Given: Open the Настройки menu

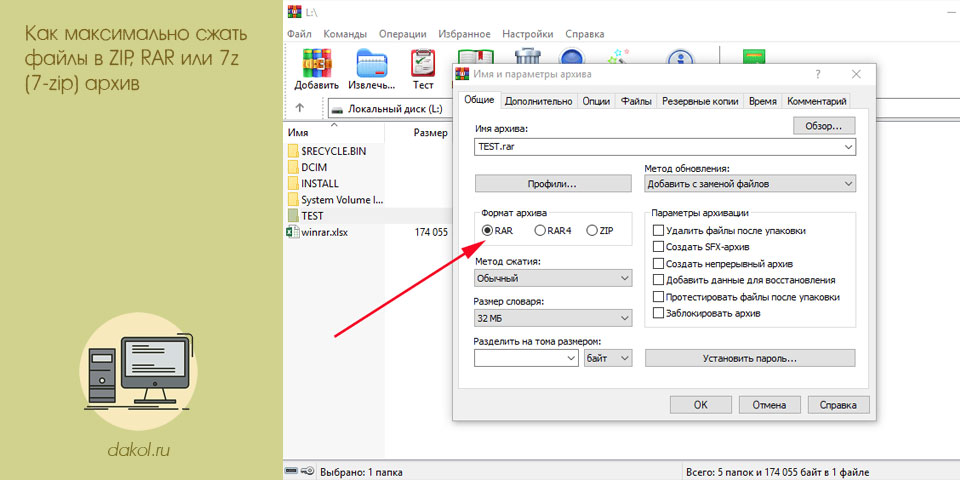Looking at the screenshot, I should coord(528,34).
